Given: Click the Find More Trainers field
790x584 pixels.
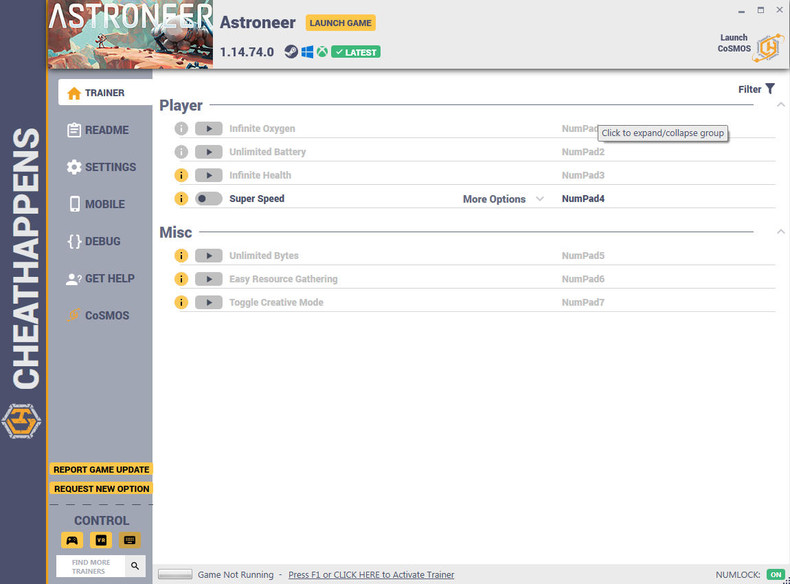Looking at the screenshot, I should pos(91,566).
